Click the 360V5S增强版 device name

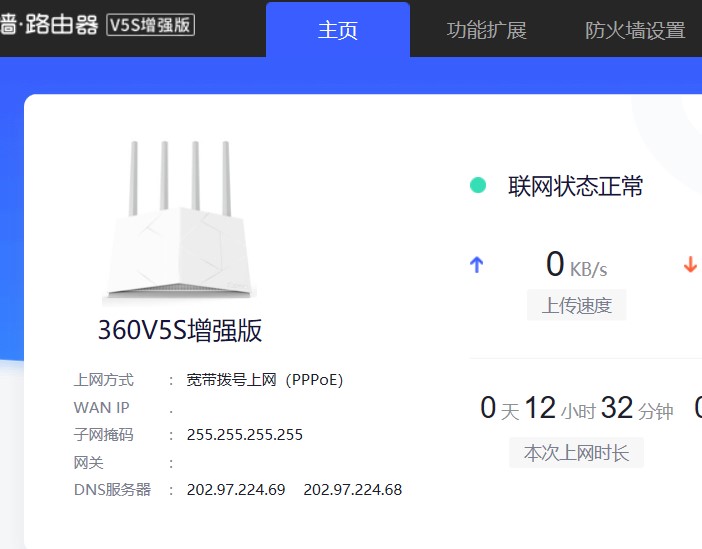(x=180, y=330)
